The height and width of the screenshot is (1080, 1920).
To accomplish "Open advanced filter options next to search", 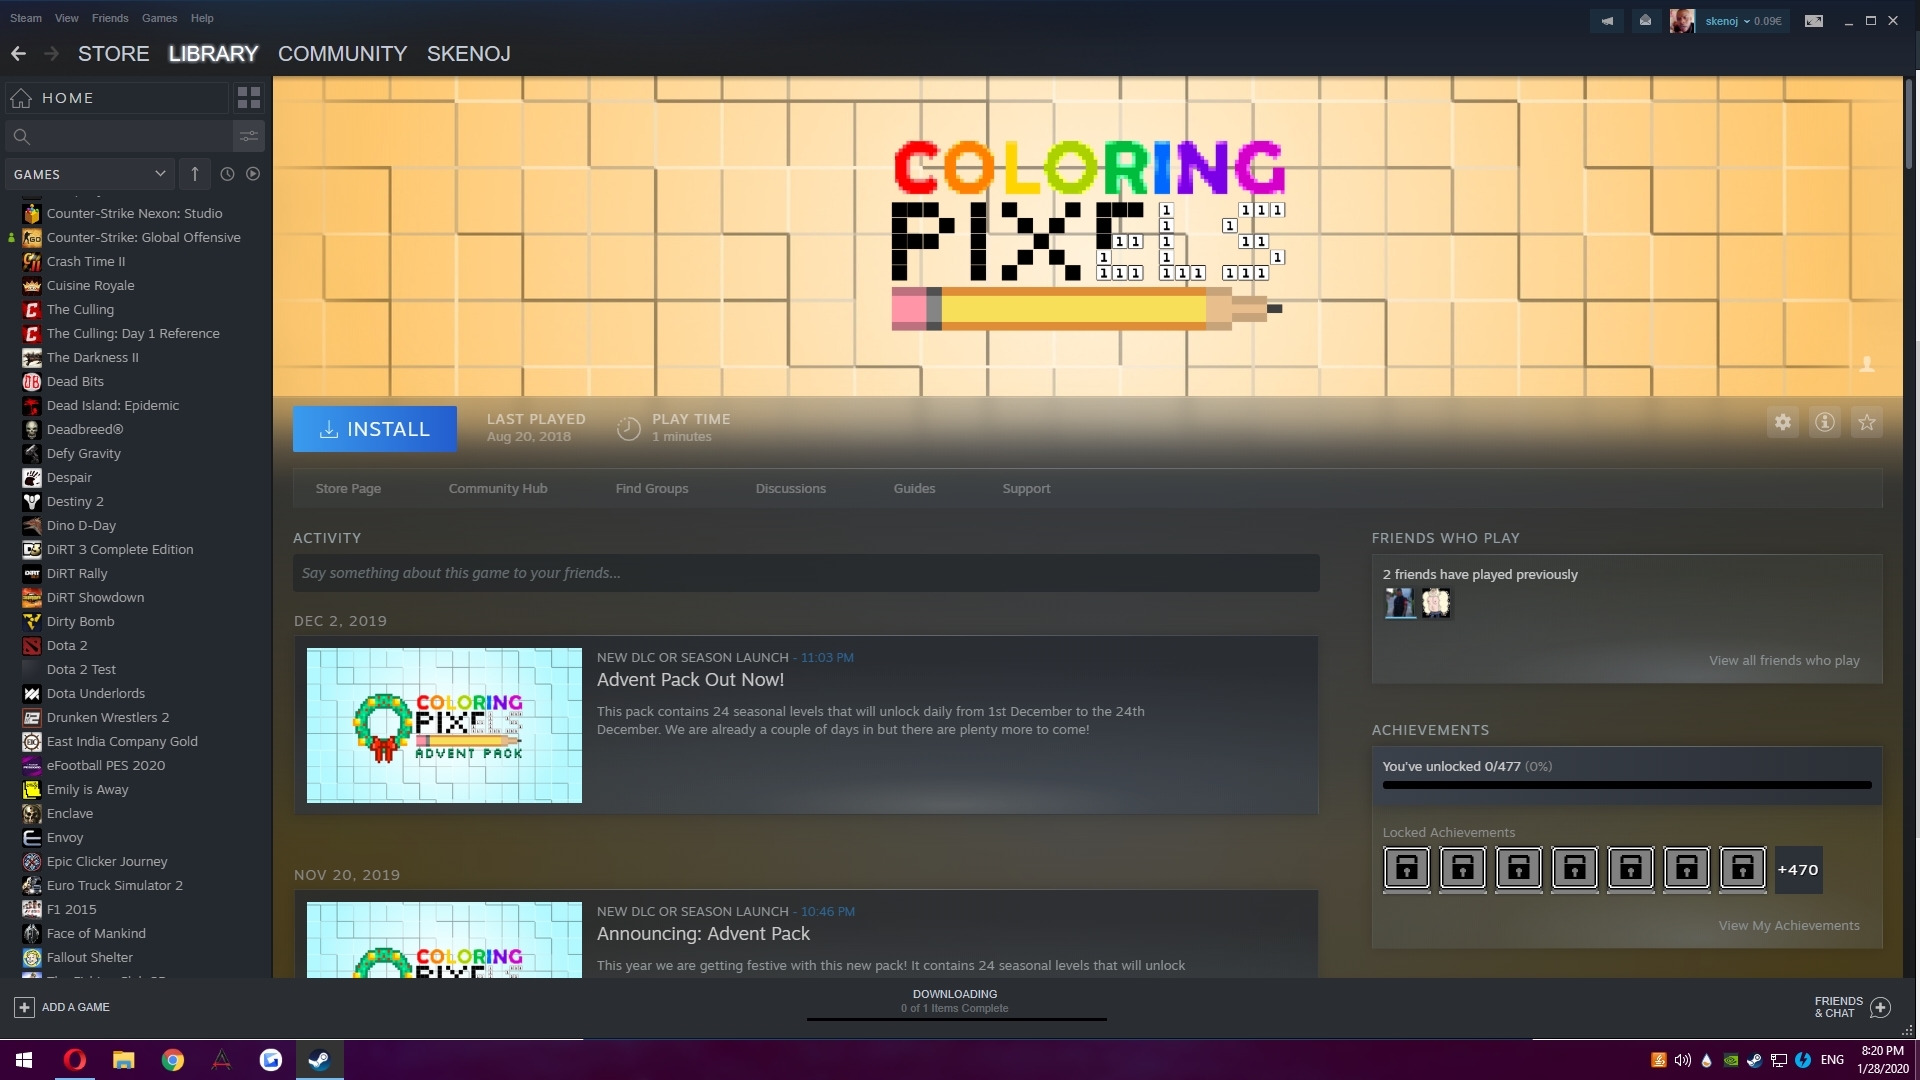I will [249, 136].
